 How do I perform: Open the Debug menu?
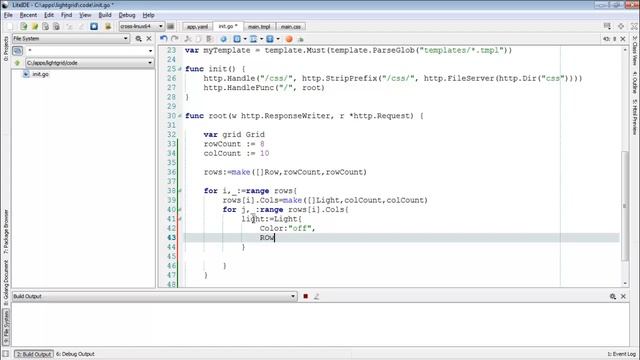(127, 15)
